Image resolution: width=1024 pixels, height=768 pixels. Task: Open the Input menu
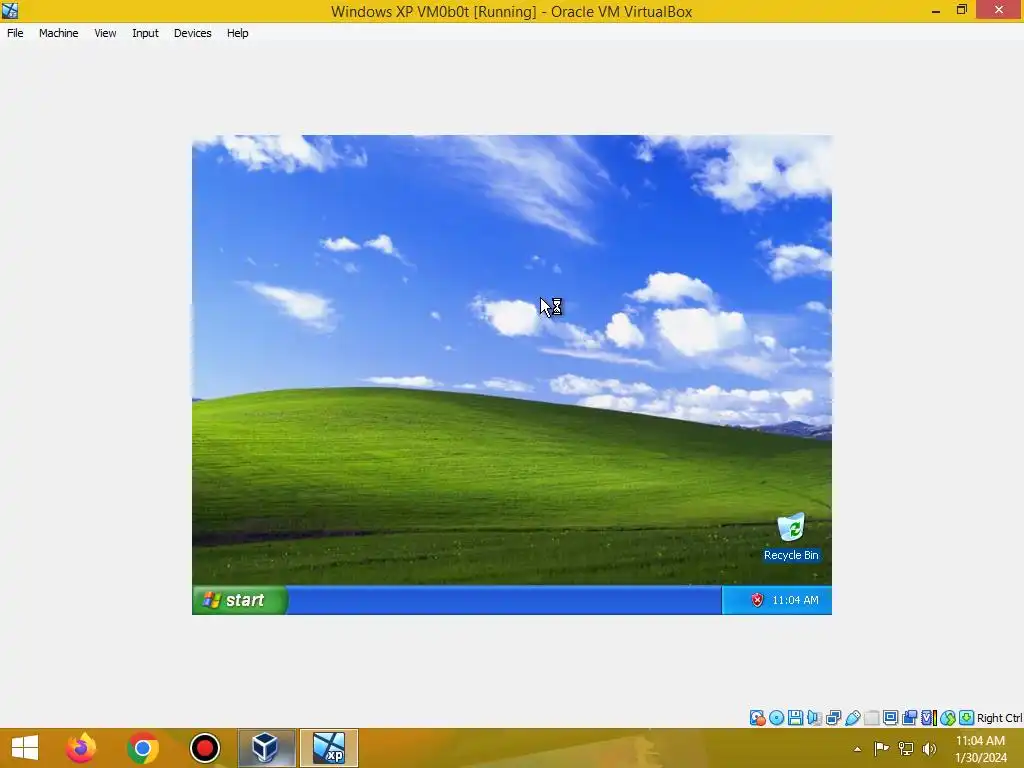(145, 33)
